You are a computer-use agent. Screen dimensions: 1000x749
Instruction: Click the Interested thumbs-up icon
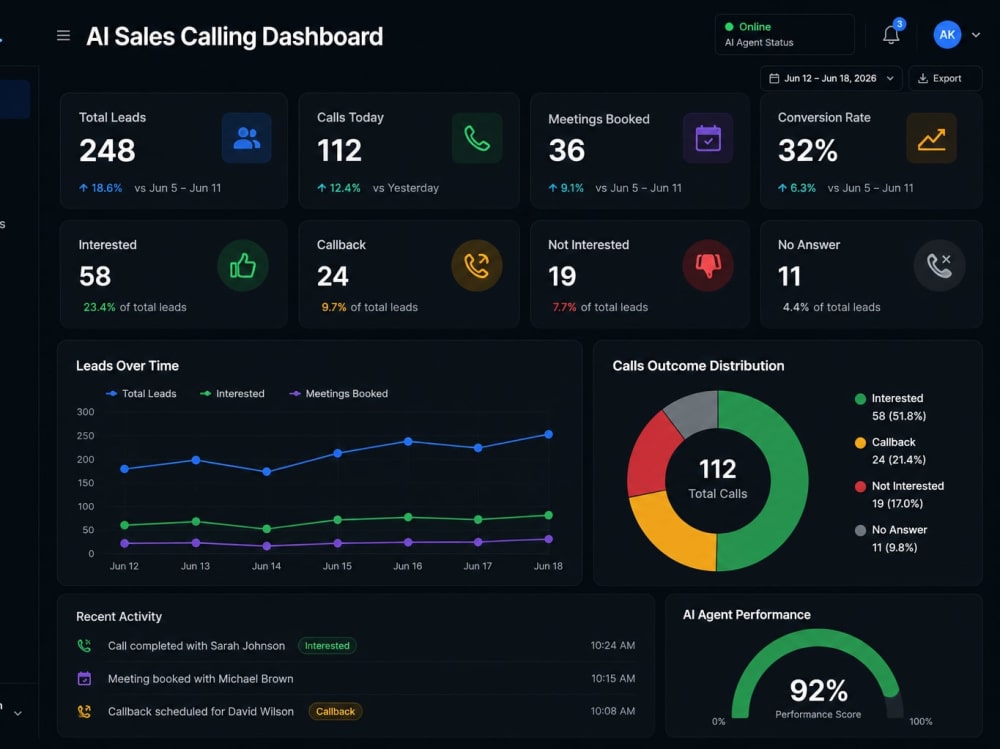pyautogui.click(x=243, y=265)
